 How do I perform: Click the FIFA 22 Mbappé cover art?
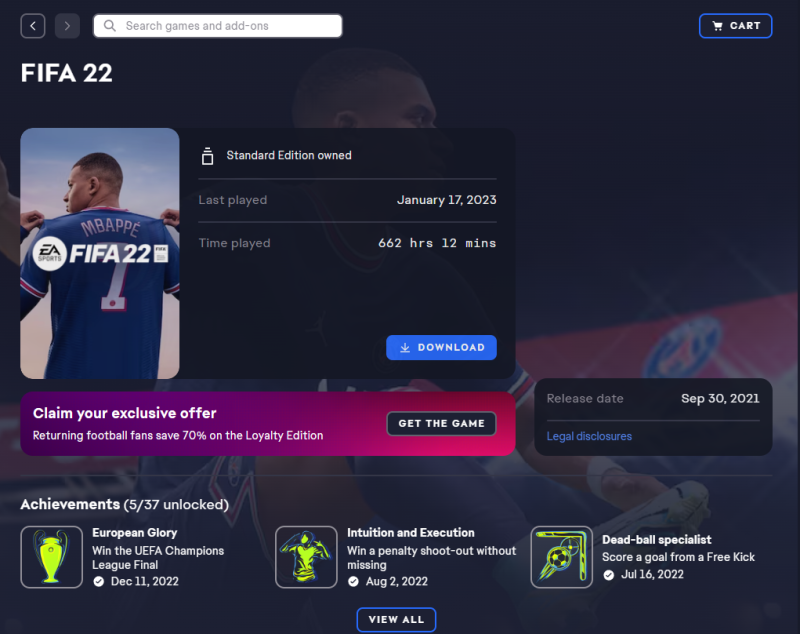100,253
